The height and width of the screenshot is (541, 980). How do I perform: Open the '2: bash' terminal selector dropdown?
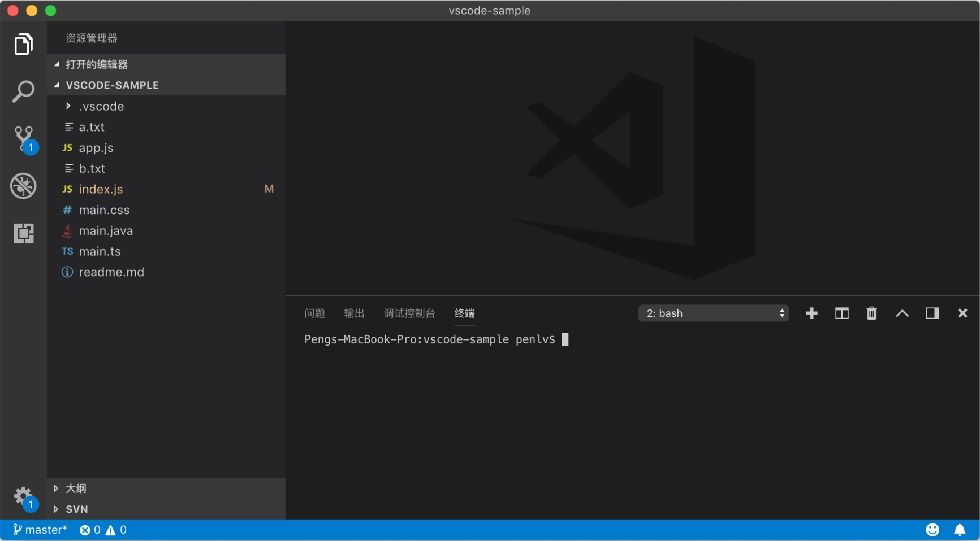click(x=713, y=313)
